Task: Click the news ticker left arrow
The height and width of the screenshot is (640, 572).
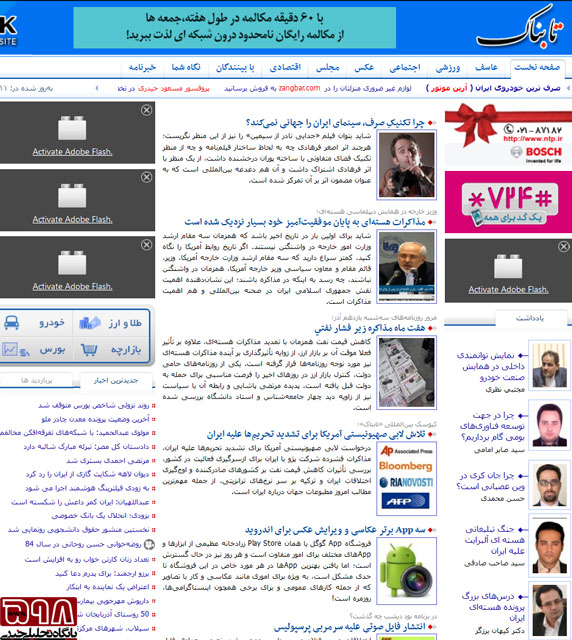Action: 97,88
